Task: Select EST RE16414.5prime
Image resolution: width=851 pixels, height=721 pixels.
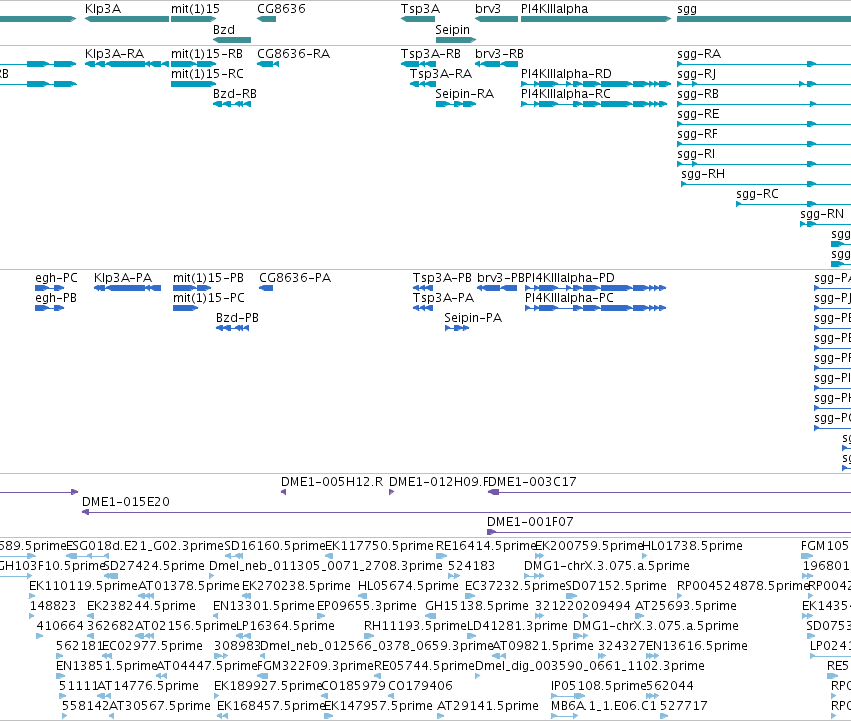Action: tap(441, 556)
